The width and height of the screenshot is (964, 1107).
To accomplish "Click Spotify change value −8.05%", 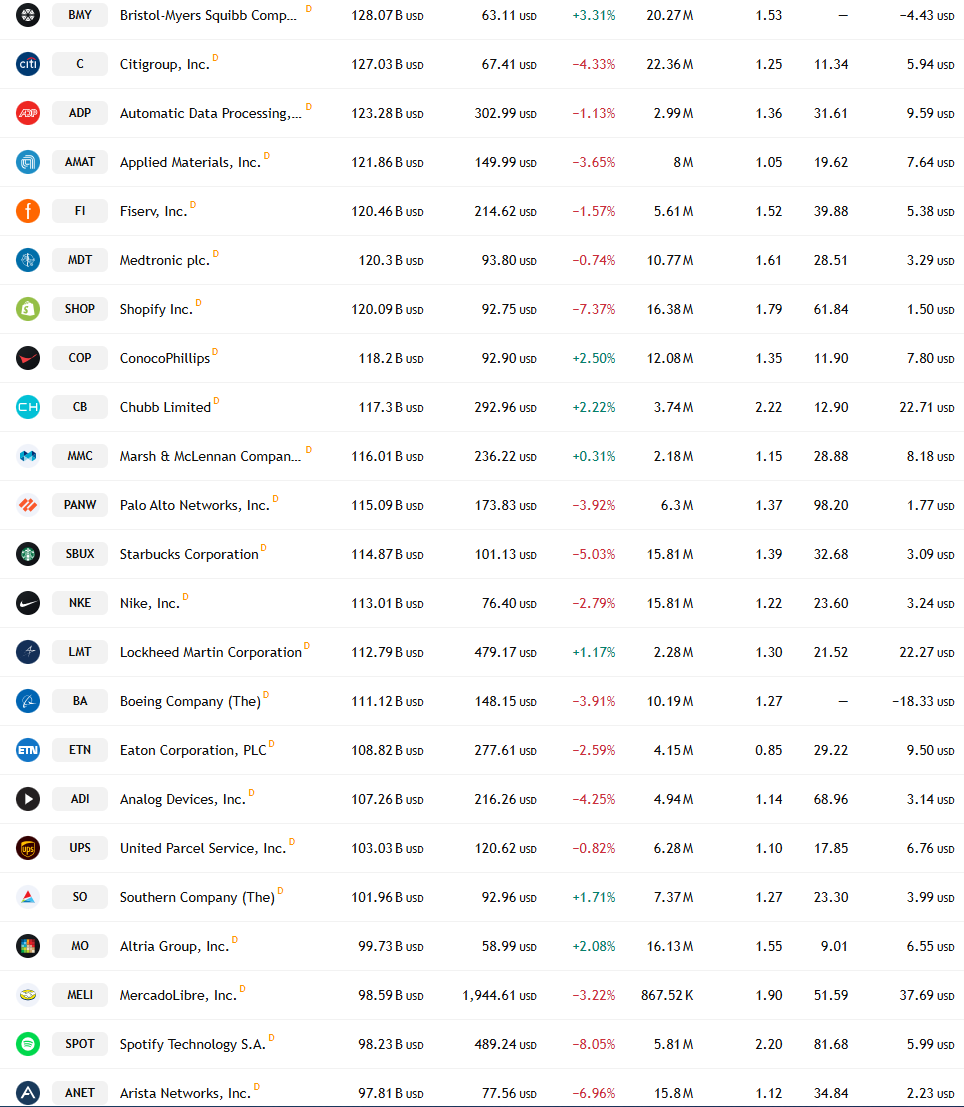I will [x=593, y=1044].
